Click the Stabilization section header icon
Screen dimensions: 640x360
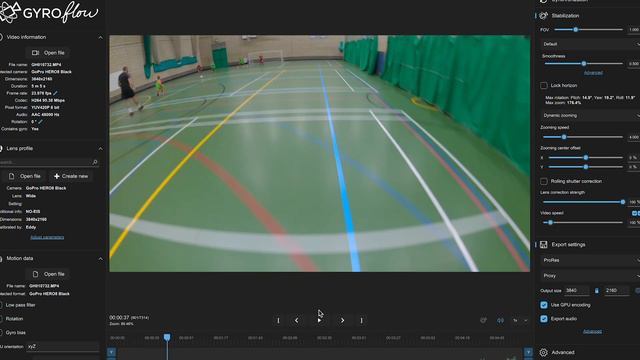pos(543,16)
